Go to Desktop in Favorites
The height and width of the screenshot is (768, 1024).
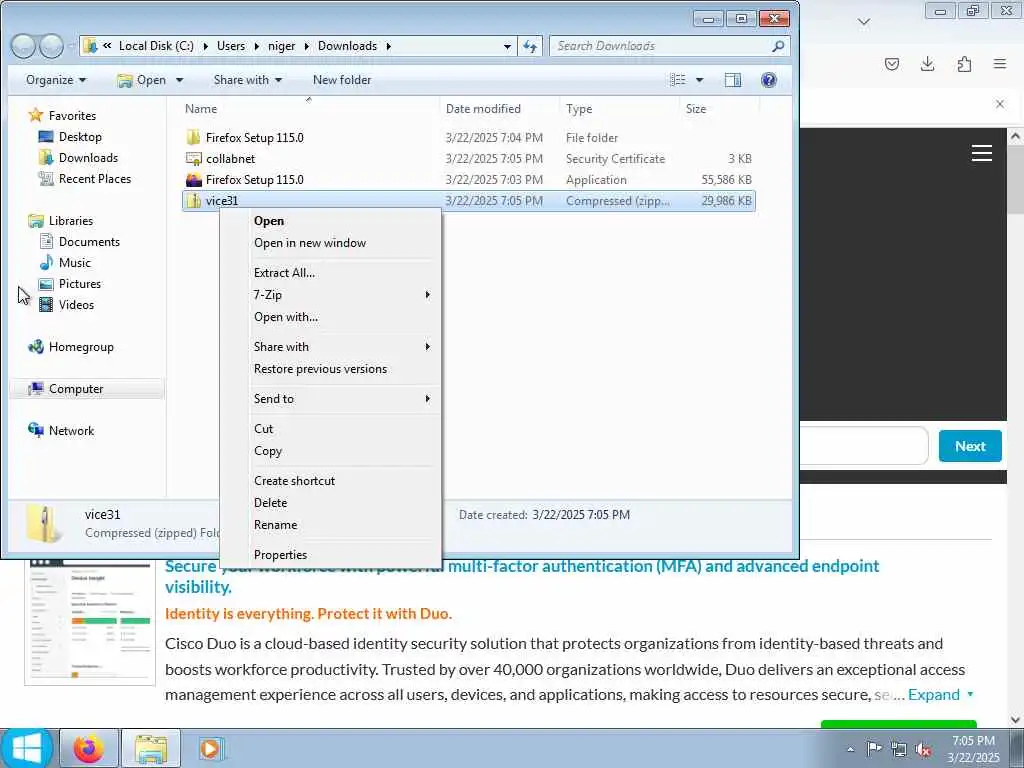80,136
